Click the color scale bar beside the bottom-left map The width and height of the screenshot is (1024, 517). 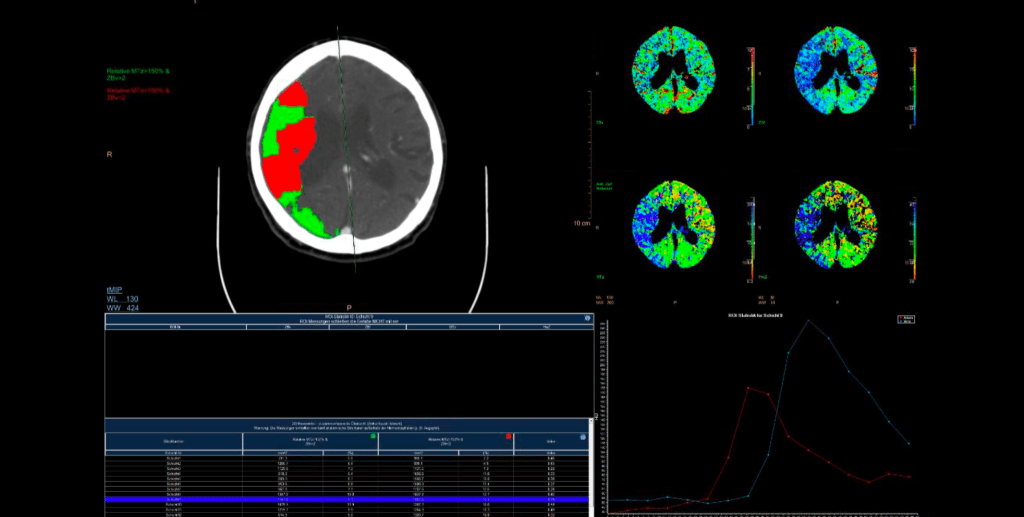(751, 240)
